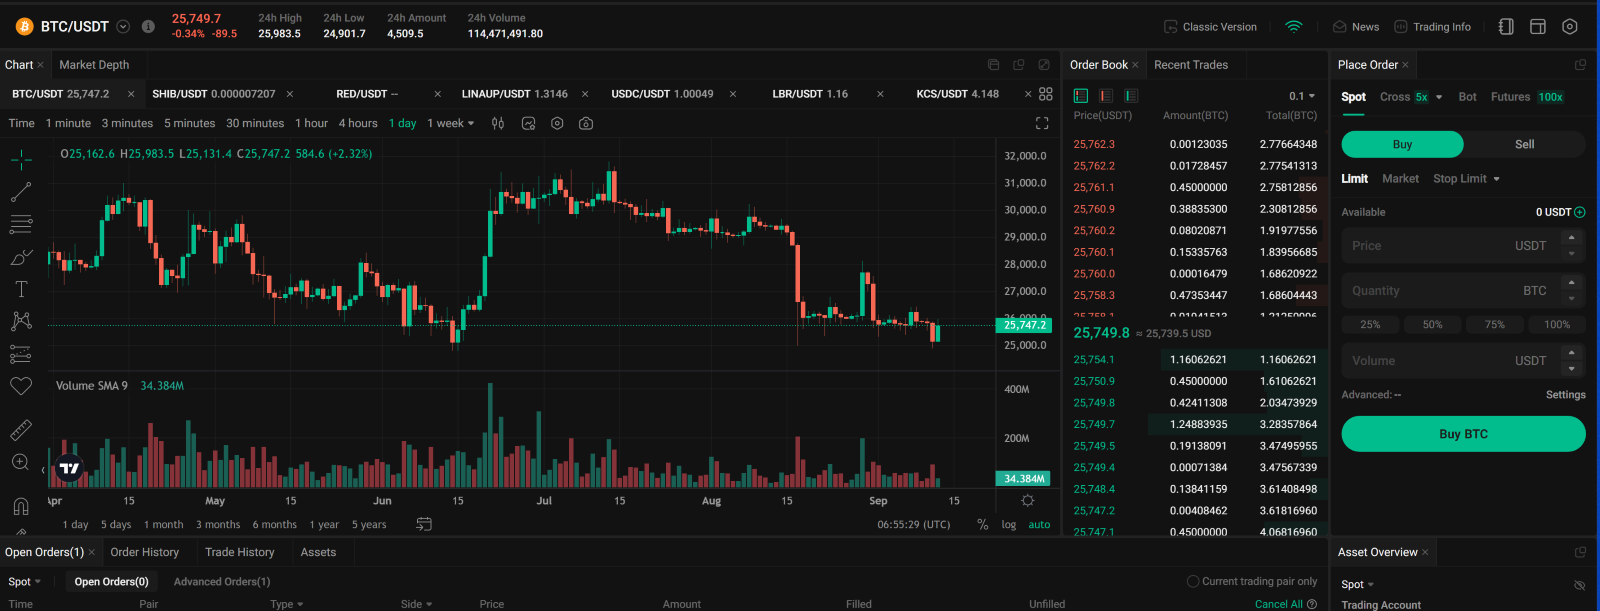Open the layout settings icon in header
Screen dimensions: 1600x611
(x=1538, y=27)
